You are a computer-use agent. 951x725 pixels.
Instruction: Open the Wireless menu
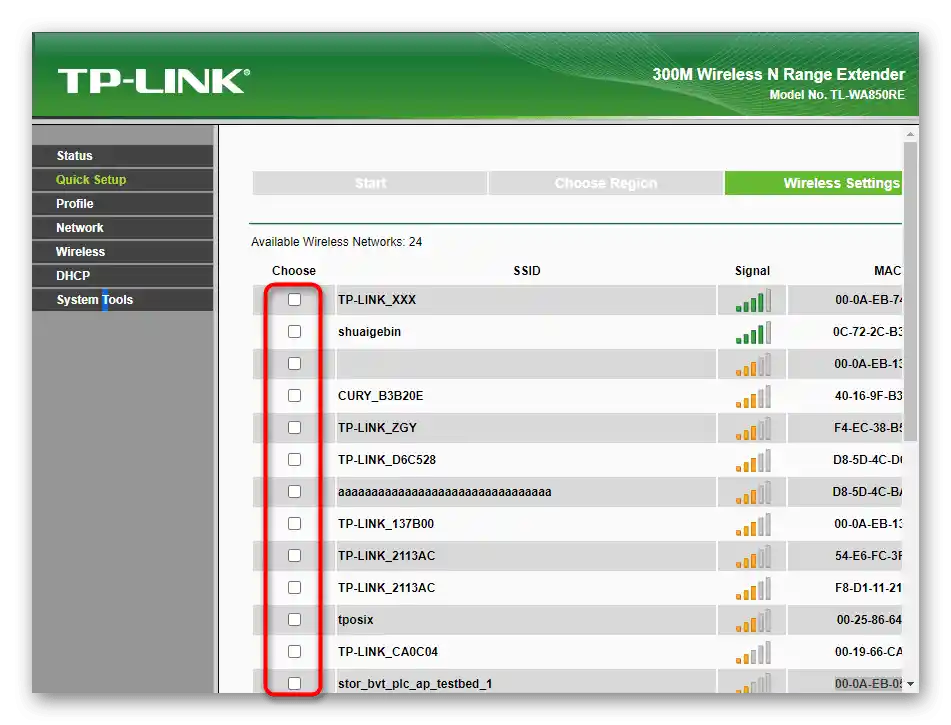123,252
